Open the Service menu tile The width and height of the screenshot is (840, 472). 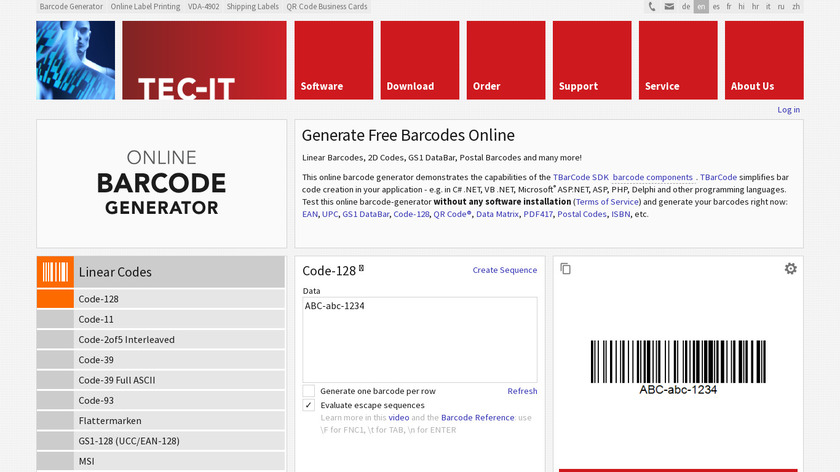pos(678,60)
